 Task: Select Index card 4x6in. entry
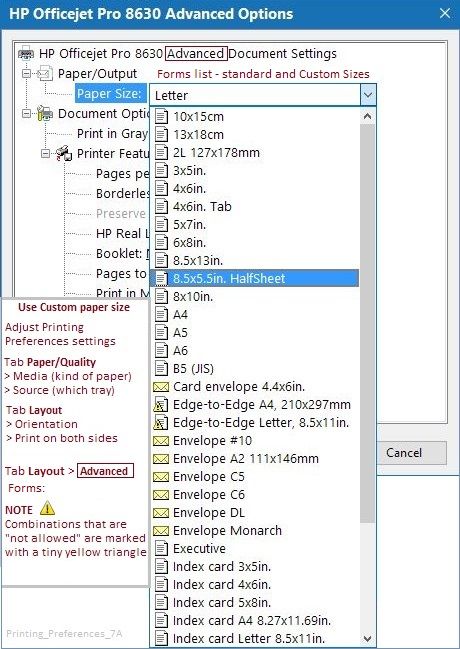point(254,584)
